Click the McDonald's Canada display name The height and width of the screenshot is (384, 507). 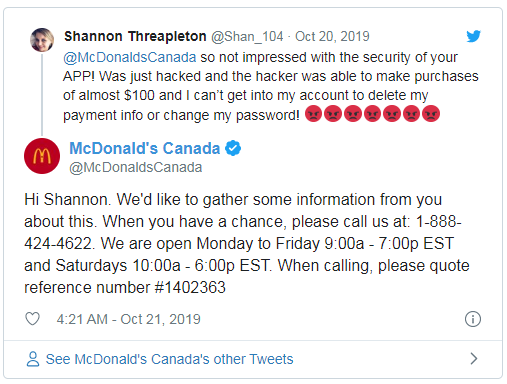pyautogui.click(x=145, y=148)
